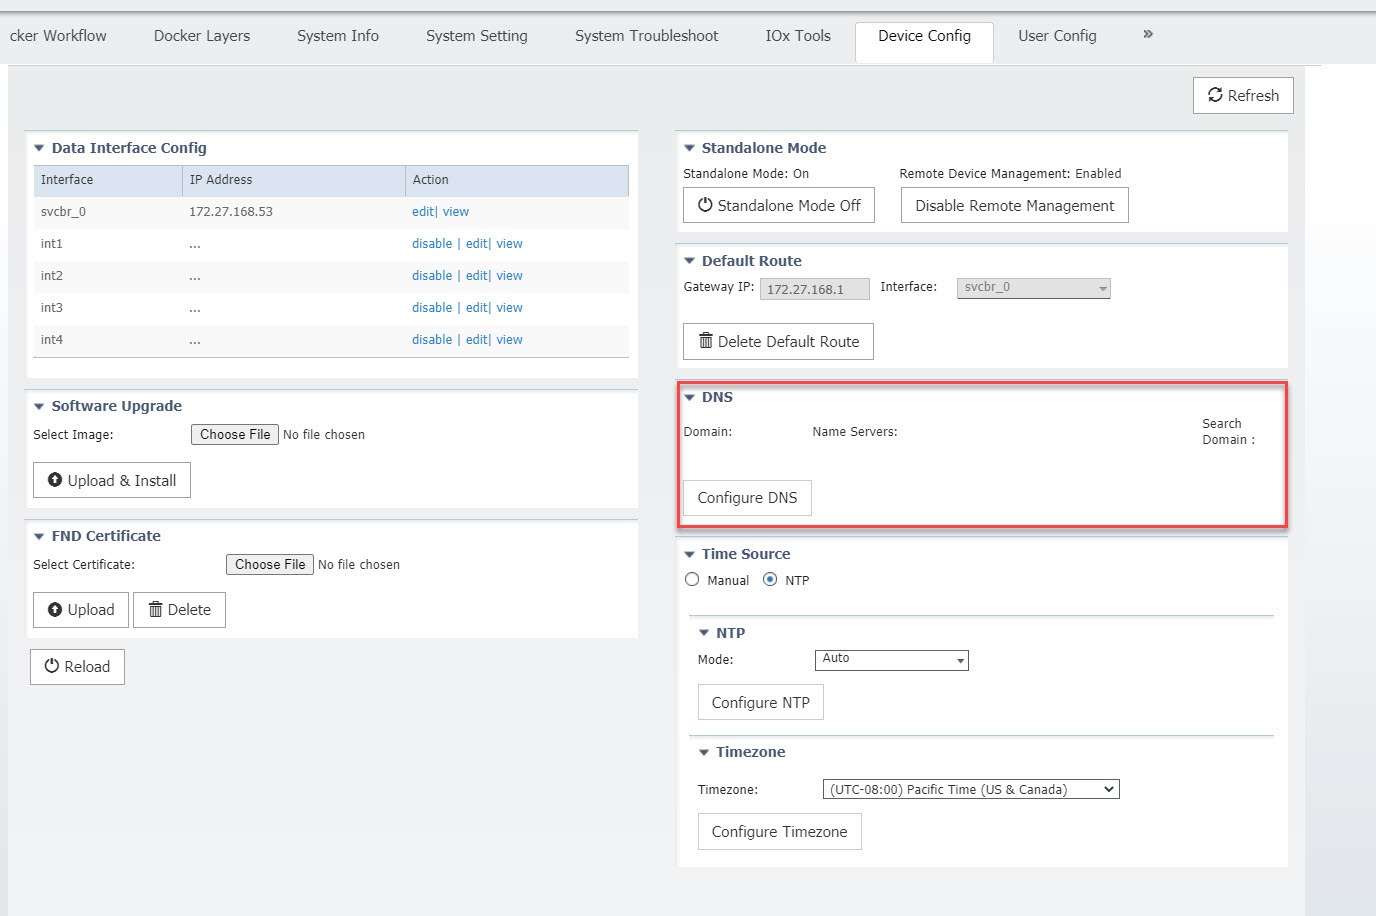Disable the int4 interface
This screenshot has height=916, width=1376.
click(x=432, y=340)
